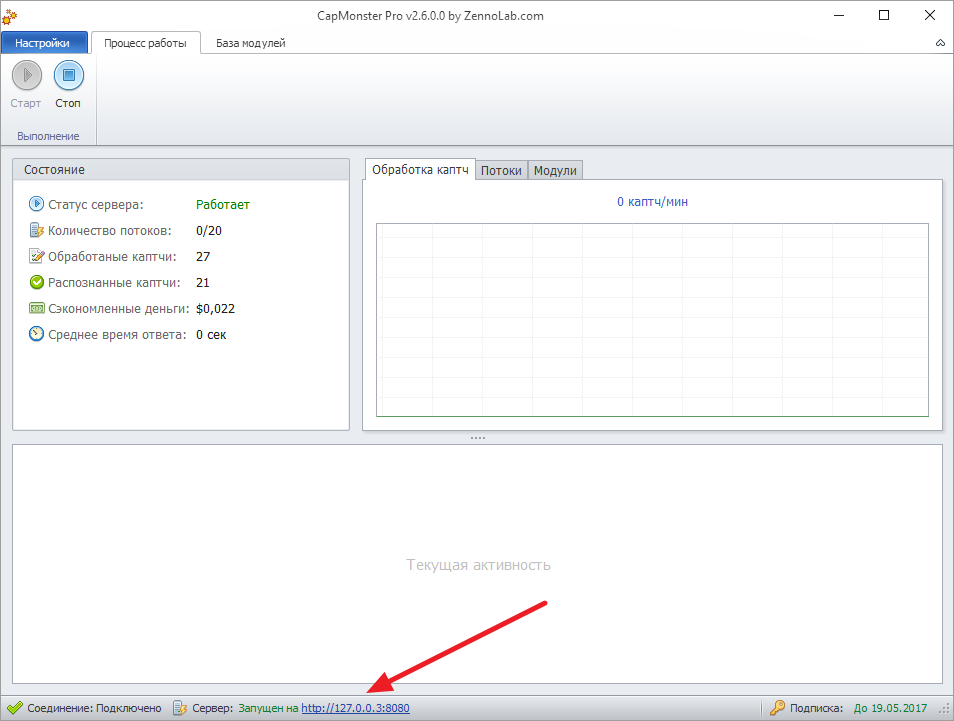Open the Настройки tab
954x721 pixels.
(x=43, y=43)
